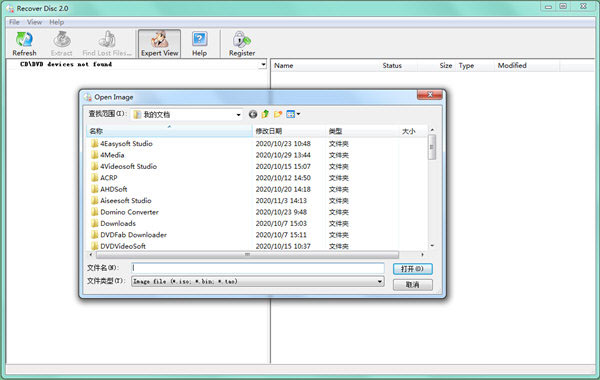600x380 pixels.
Task: Expand the look-in folder combo box
Action: tap(238, 115)
